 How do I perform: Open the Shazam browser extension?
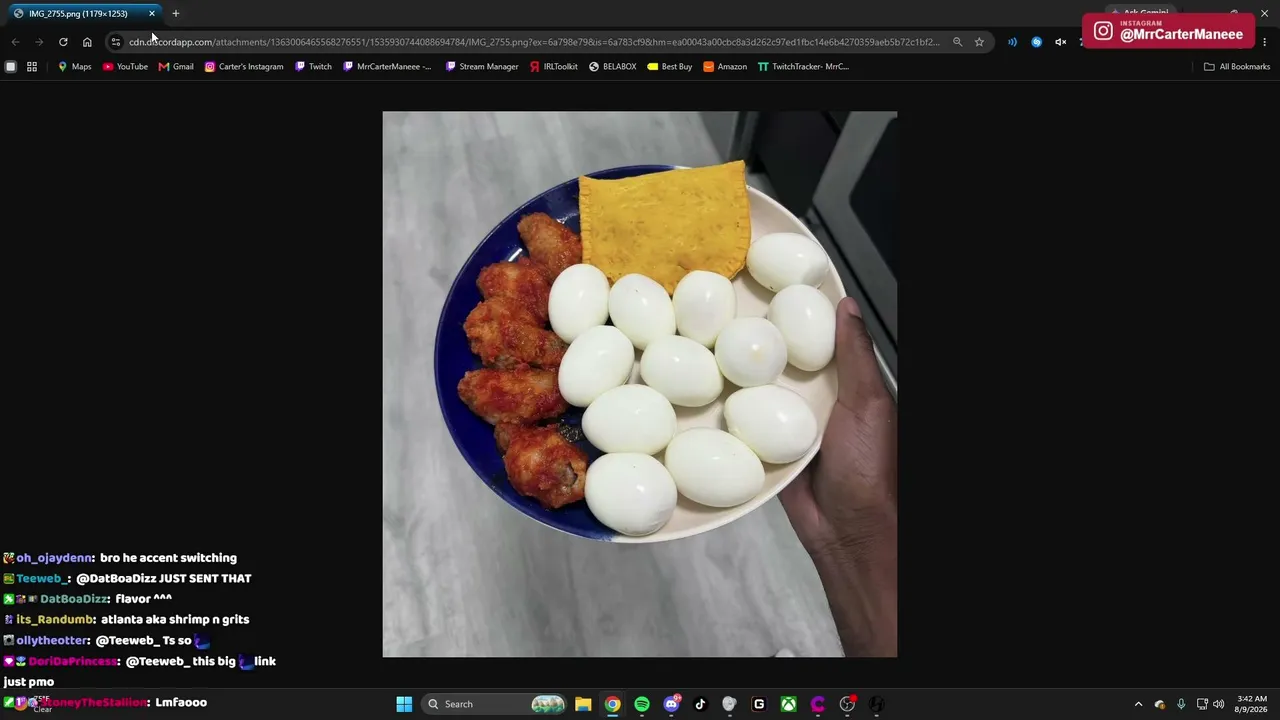(1036, 42)
